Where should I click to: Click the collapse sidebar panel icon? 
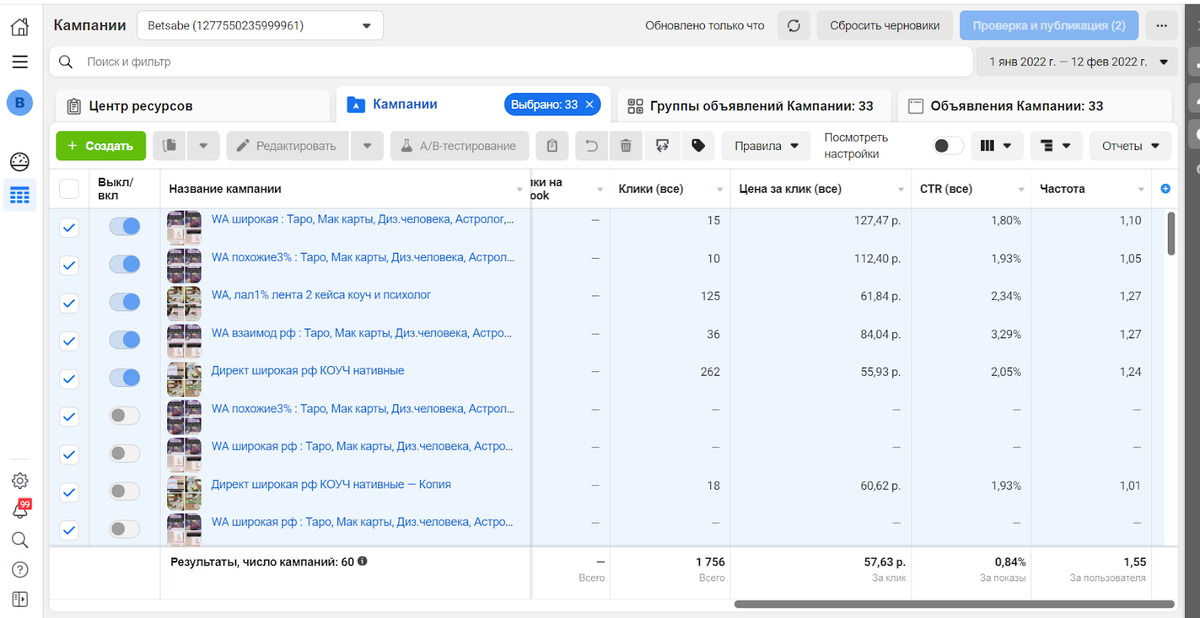(20, 600)
